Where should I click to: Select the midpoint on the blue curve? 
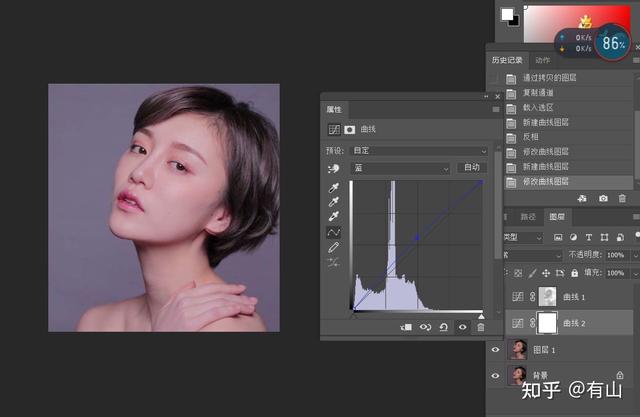tap(417, 237)
